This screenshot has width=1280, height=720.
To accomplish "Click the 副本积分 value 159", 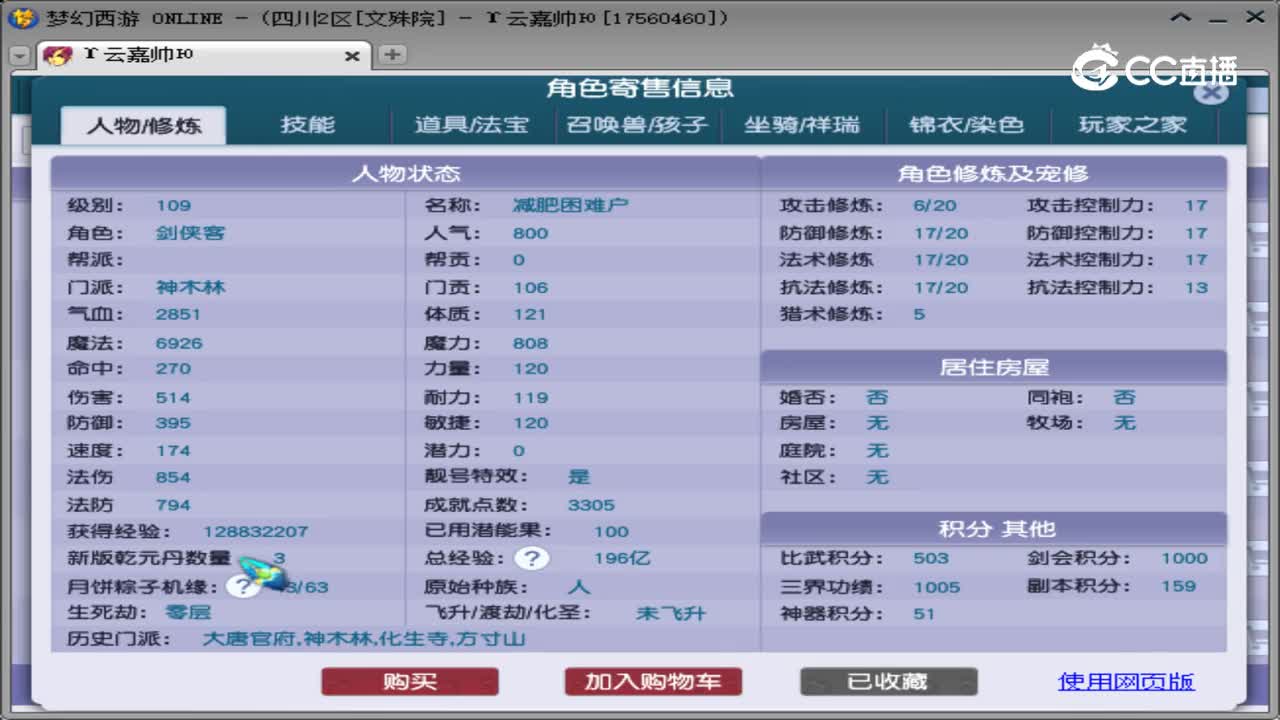I will pyautogui.click(x=1178, y=586).
